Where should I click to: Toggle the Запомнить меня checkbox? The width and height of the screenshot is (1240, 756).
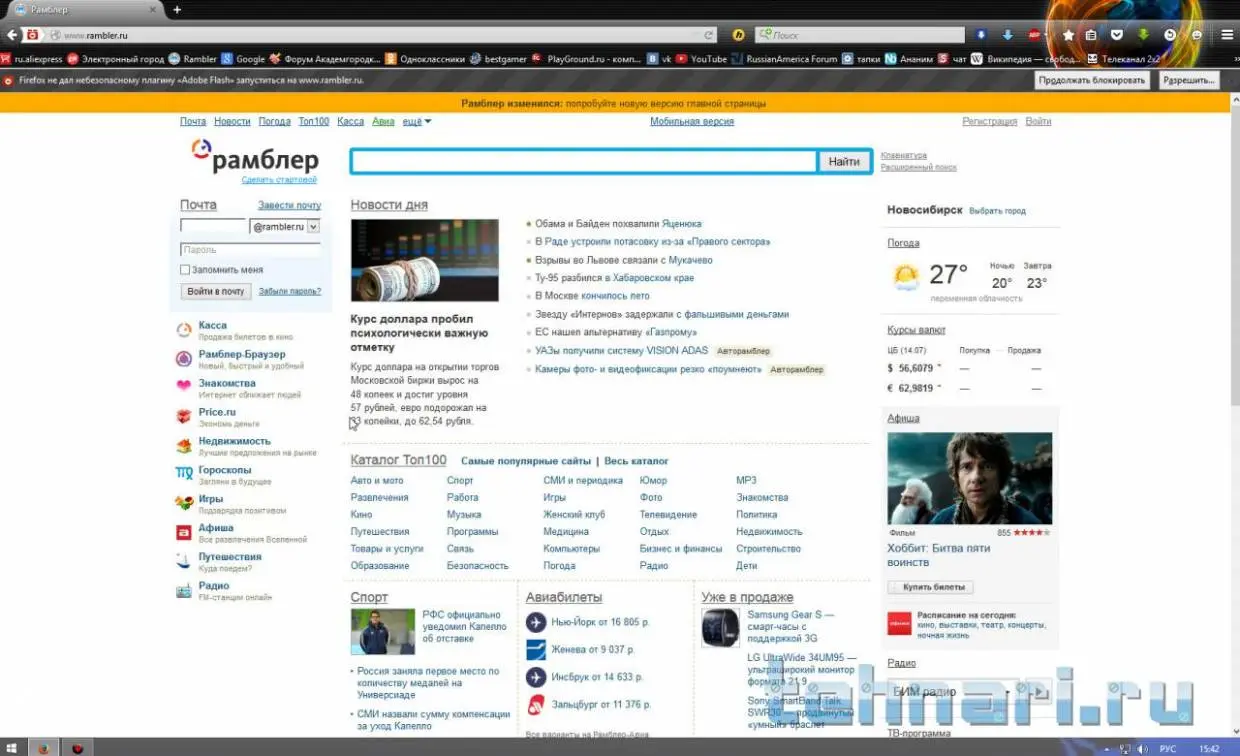185,269
